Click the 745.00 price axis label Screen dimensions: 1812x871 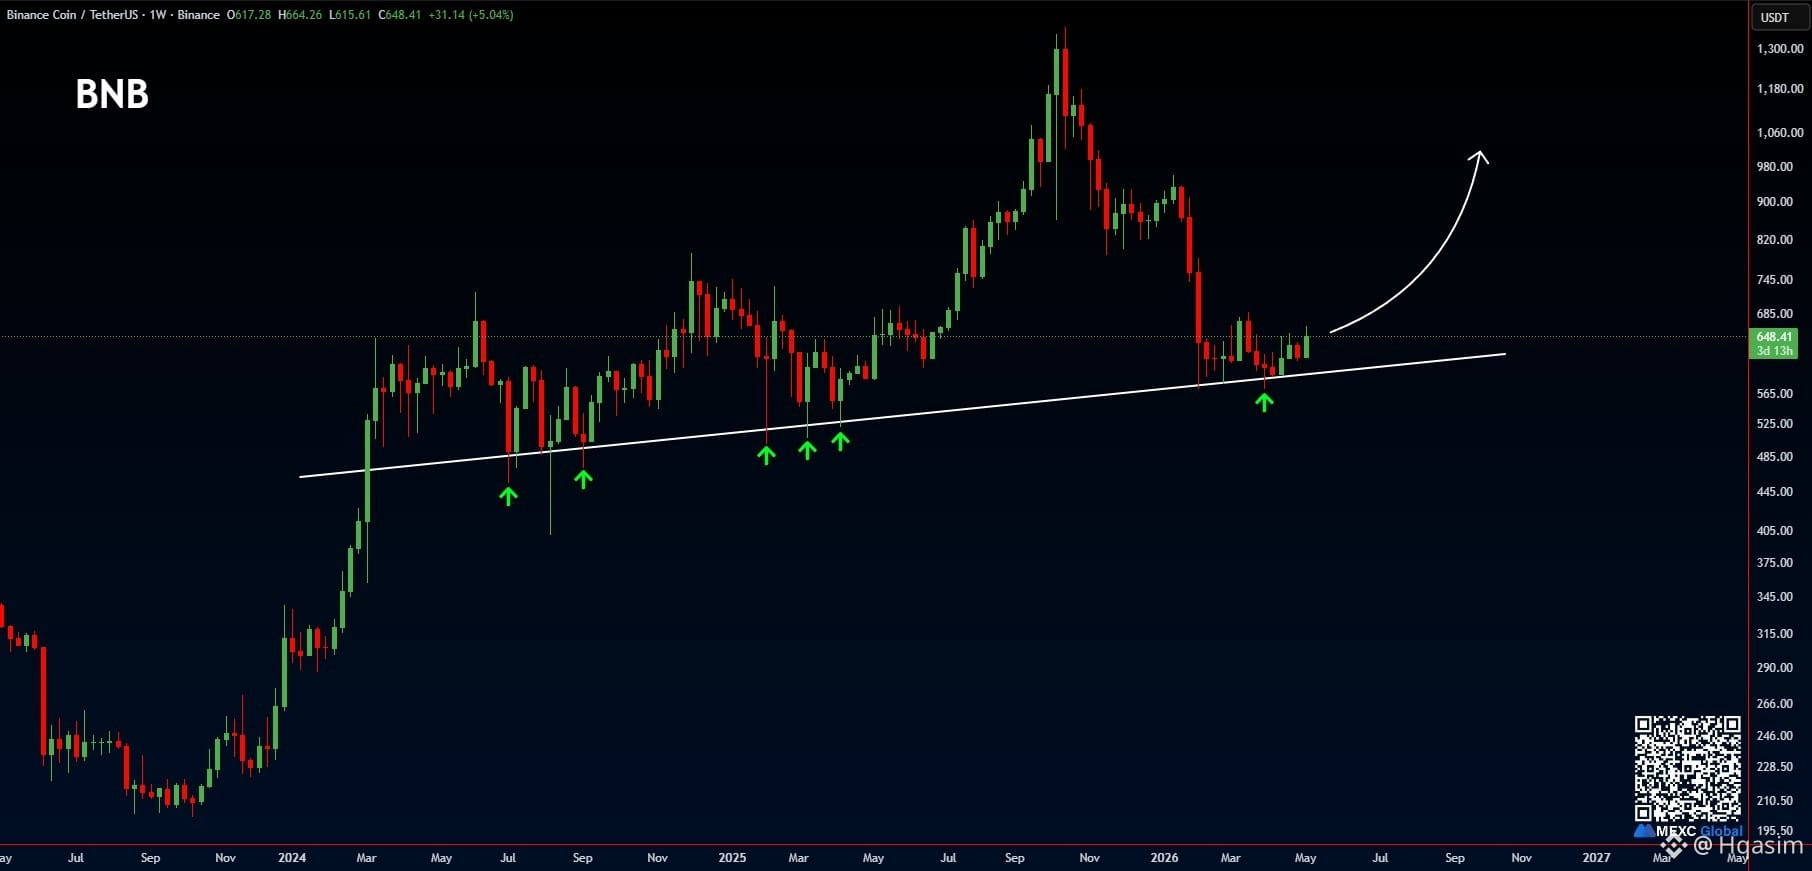pos(1775,280)
